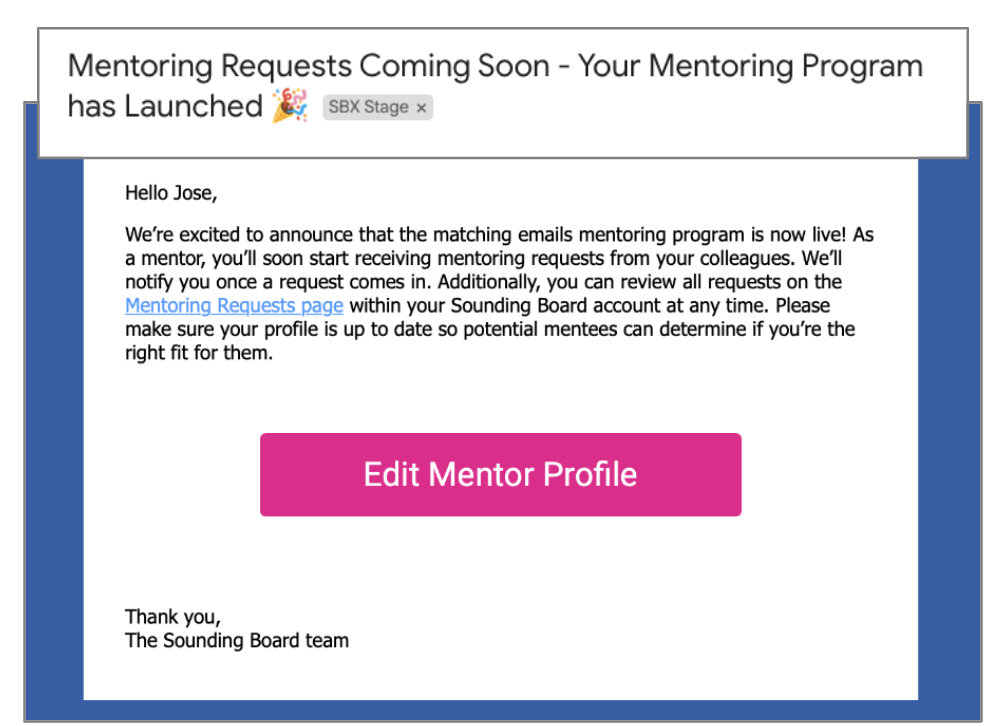1002x726 pixels.
Task: Click "has Launched" in the subject line
Action: 165,106
